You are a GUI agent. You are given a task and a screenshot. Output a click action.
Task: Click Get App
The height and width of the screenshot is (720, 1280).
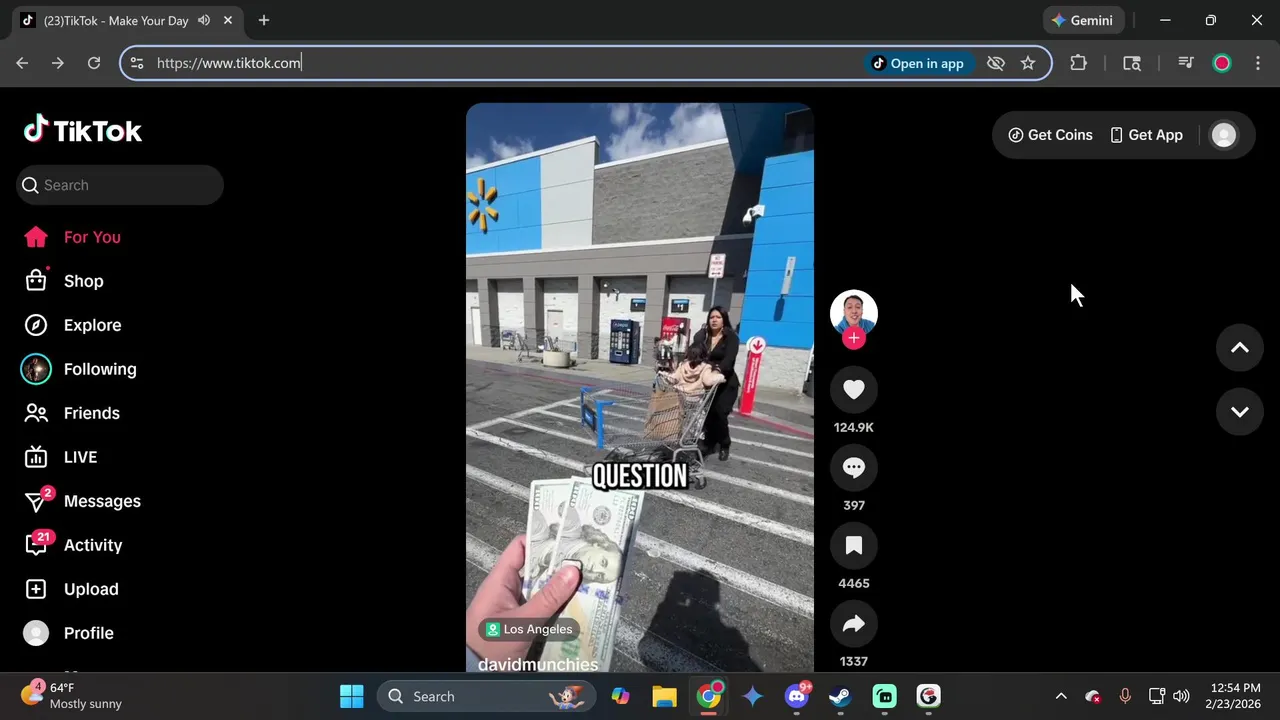point(1146,135)
